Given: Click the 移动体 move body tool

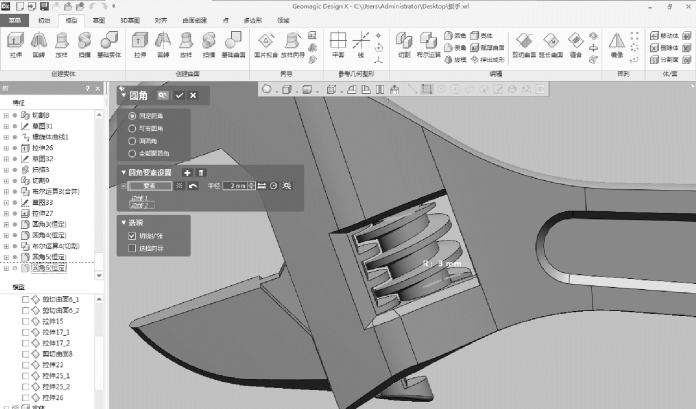Looking at the screenshot, I should pyautogui.click(x=664, y=36).
